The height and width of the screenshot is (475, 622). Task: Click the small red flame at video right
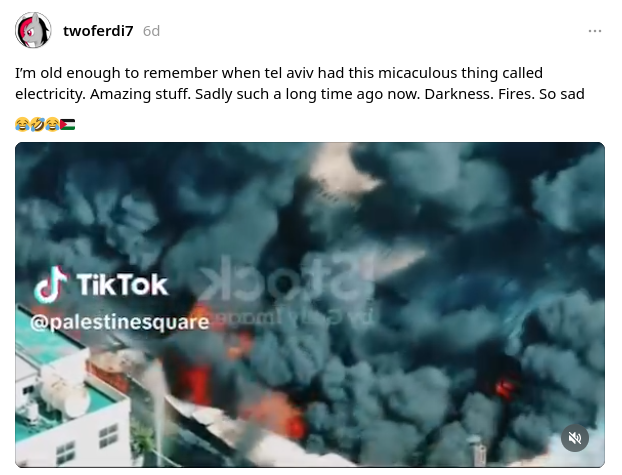(505, 388)
